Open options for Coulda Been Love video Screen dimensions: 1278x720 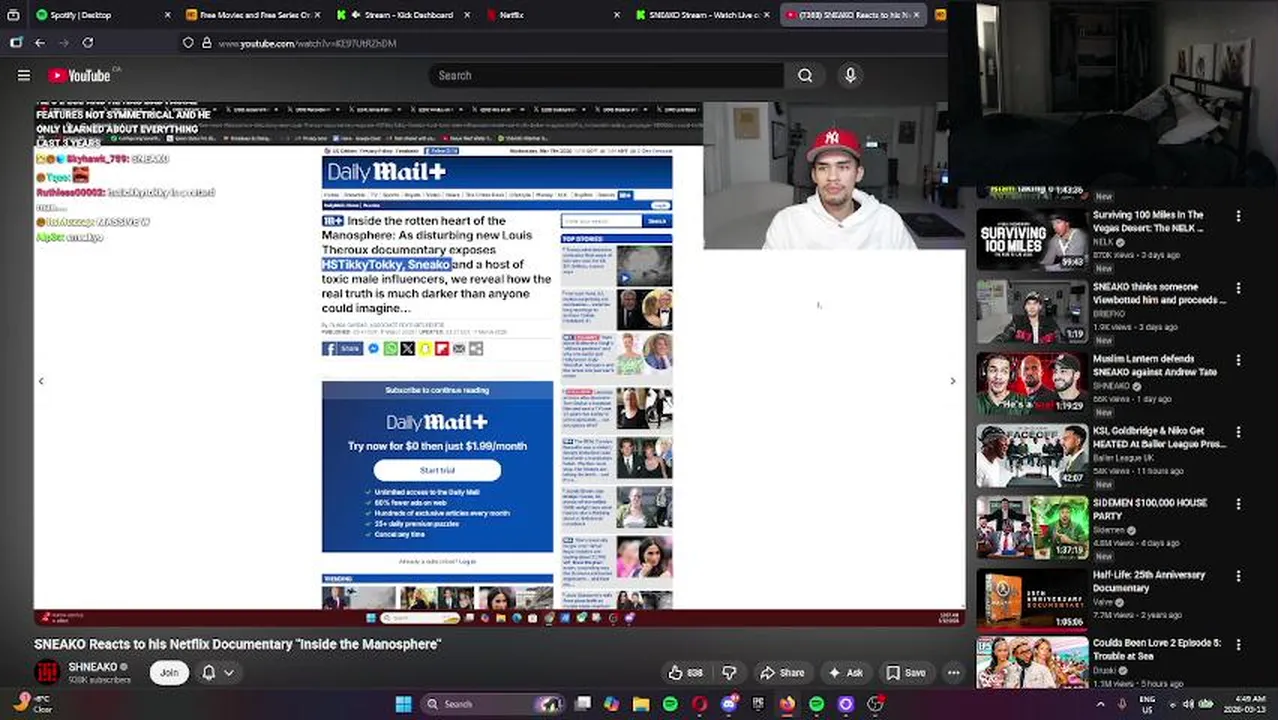pos(1238,645)
